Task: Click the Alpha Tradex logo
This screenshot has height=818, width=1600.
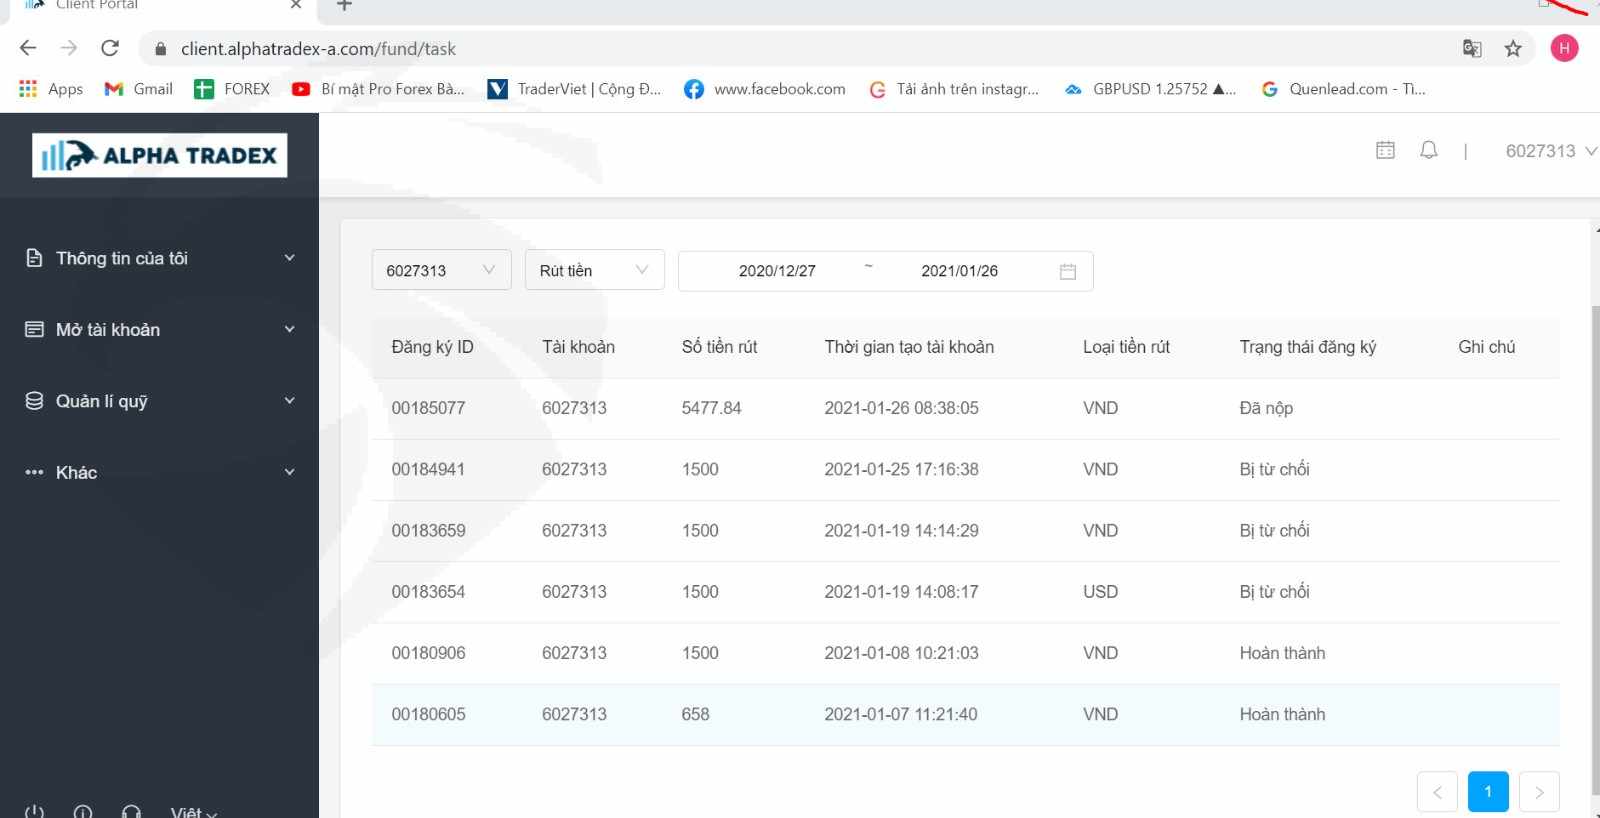Action: (160, 155)
